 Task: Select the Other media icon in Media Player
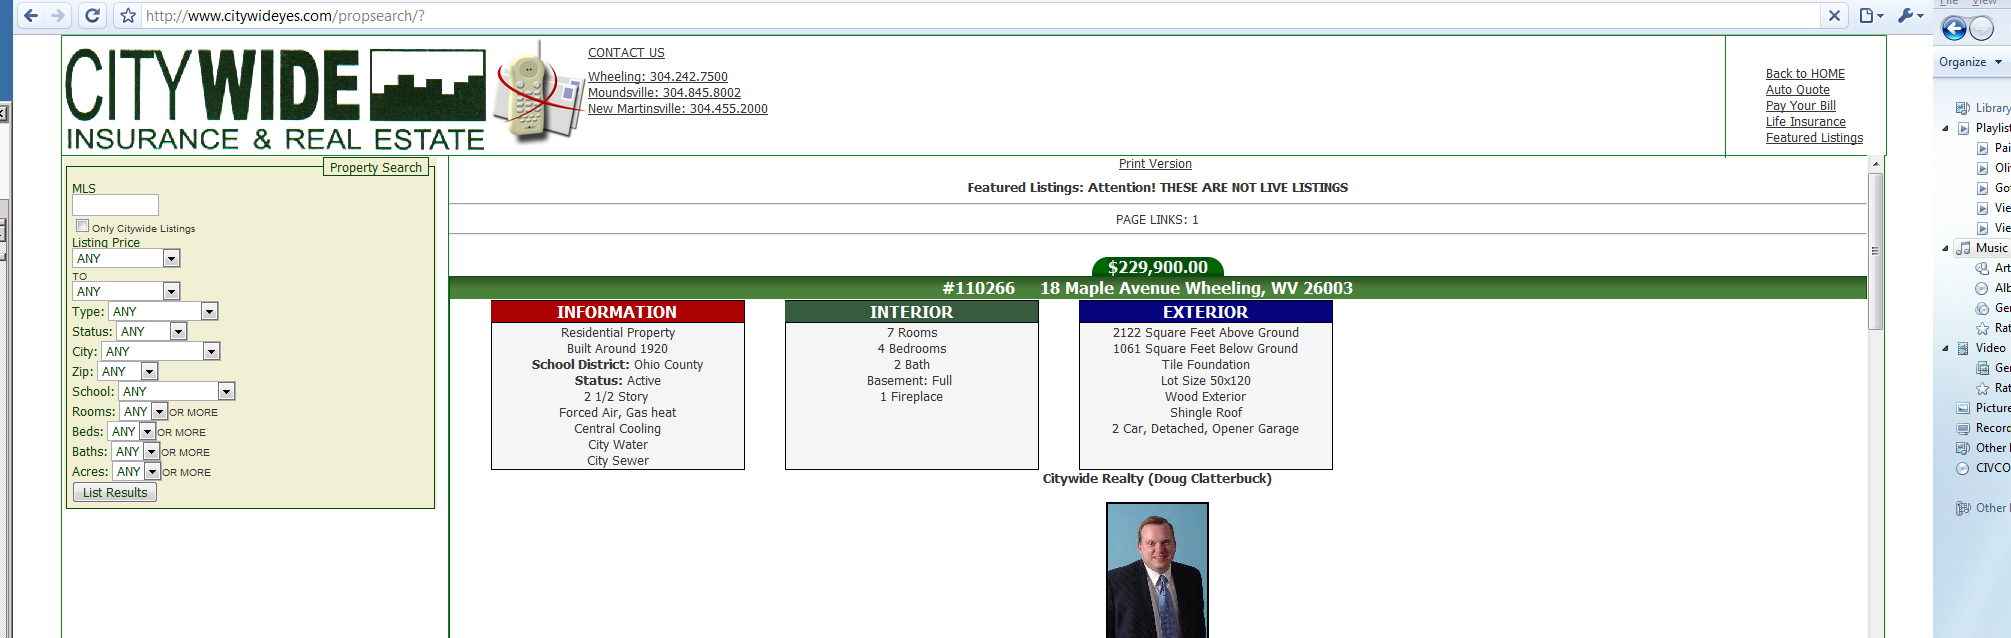click(1963, 448)
